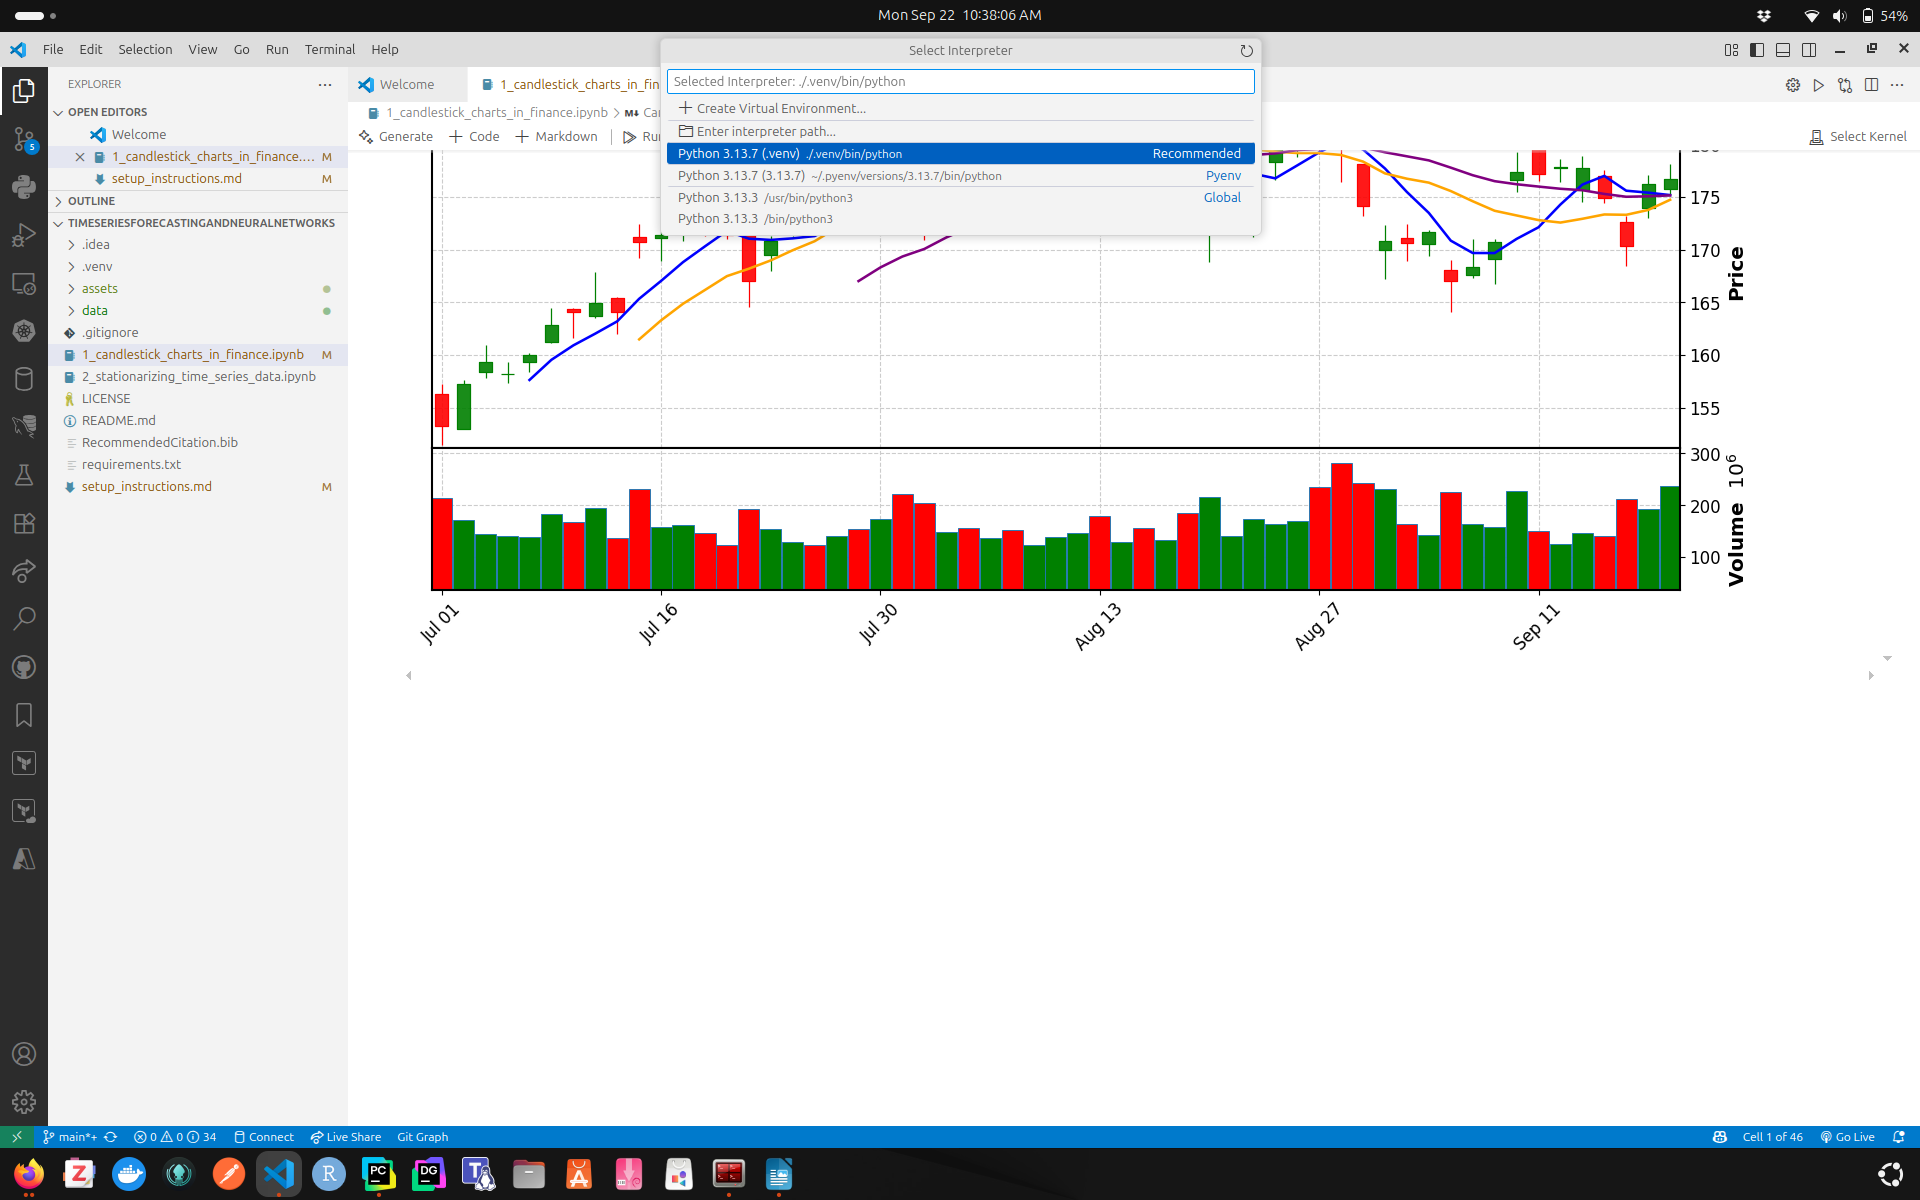Refresh the interpreter list
Image resolution: width=1920 pixels, height=1200 pixels.
pos(1246,51)
